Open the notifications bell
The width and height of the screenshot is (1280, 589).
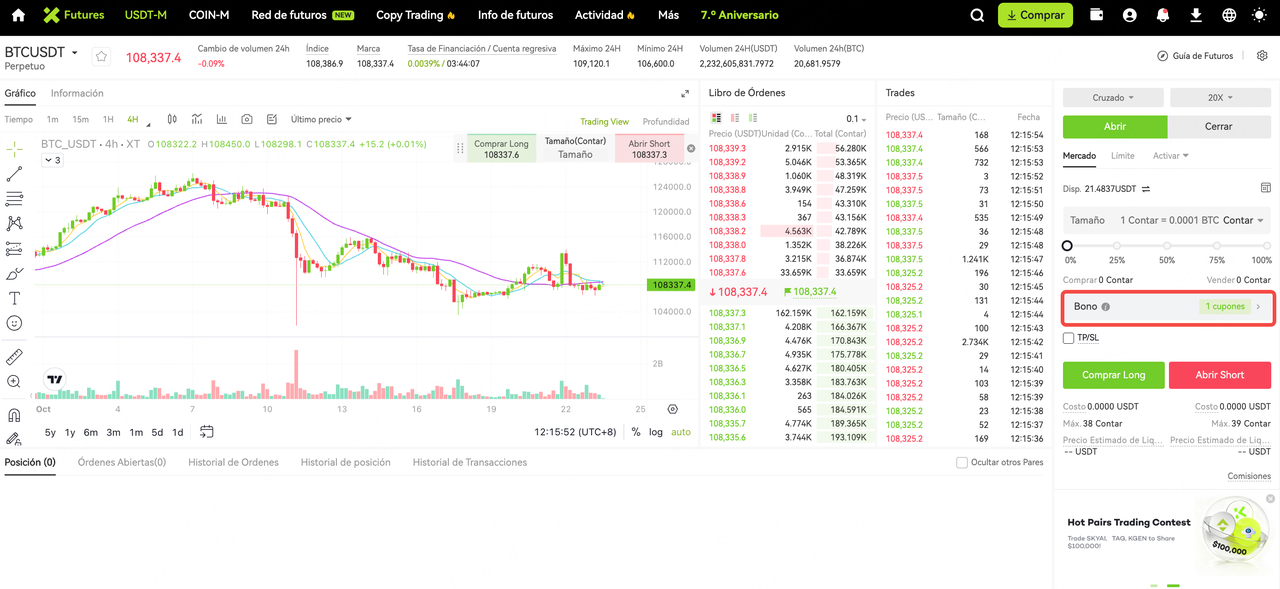tap(1163, 15)
